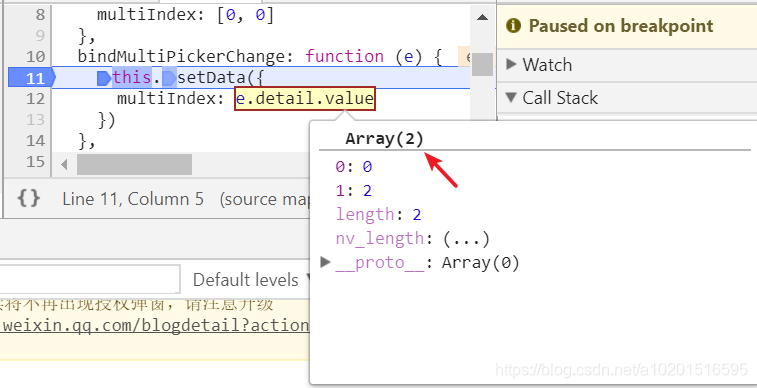Click the horizontal scrollbar thumb under the code
757x388 pixels.
(134, 165)
